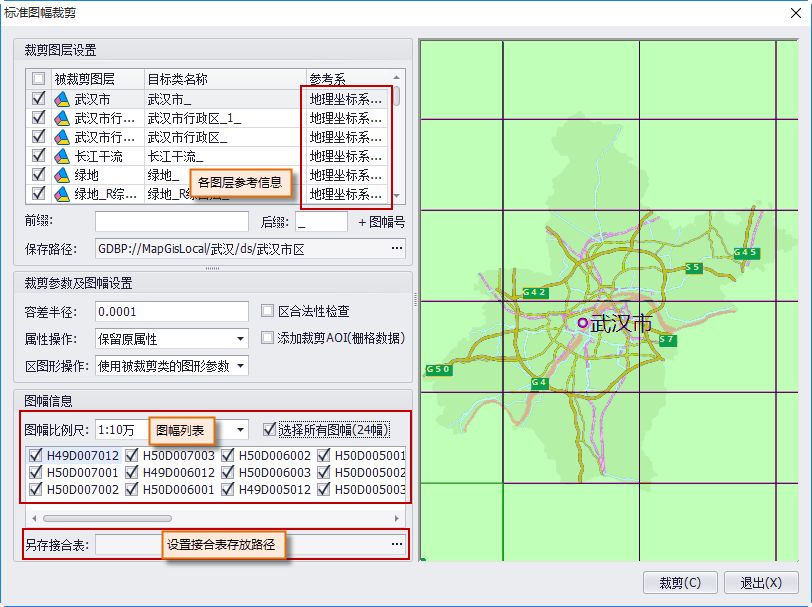Uncheck map sheet H49D006012
Image resolution: width=812 pixels, height=607 pixels.
(132, 472)
